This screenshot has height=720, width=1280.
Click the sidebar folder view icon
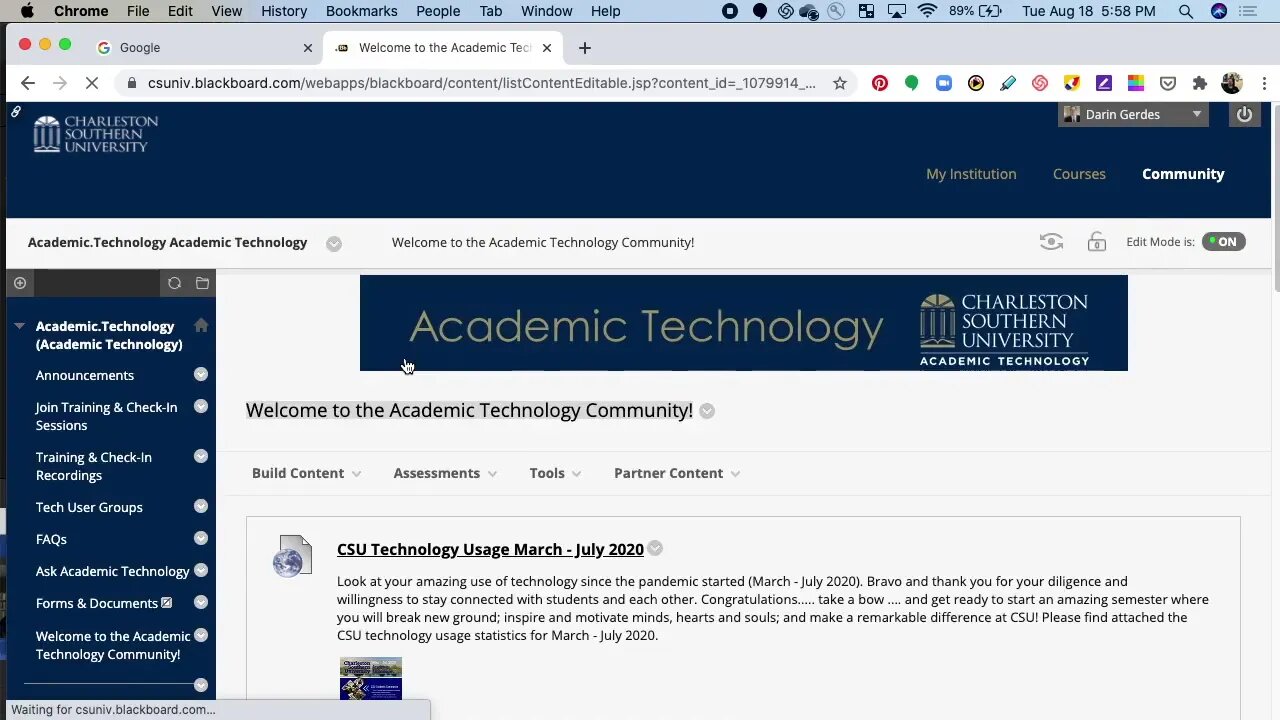[x=202, y=283]
